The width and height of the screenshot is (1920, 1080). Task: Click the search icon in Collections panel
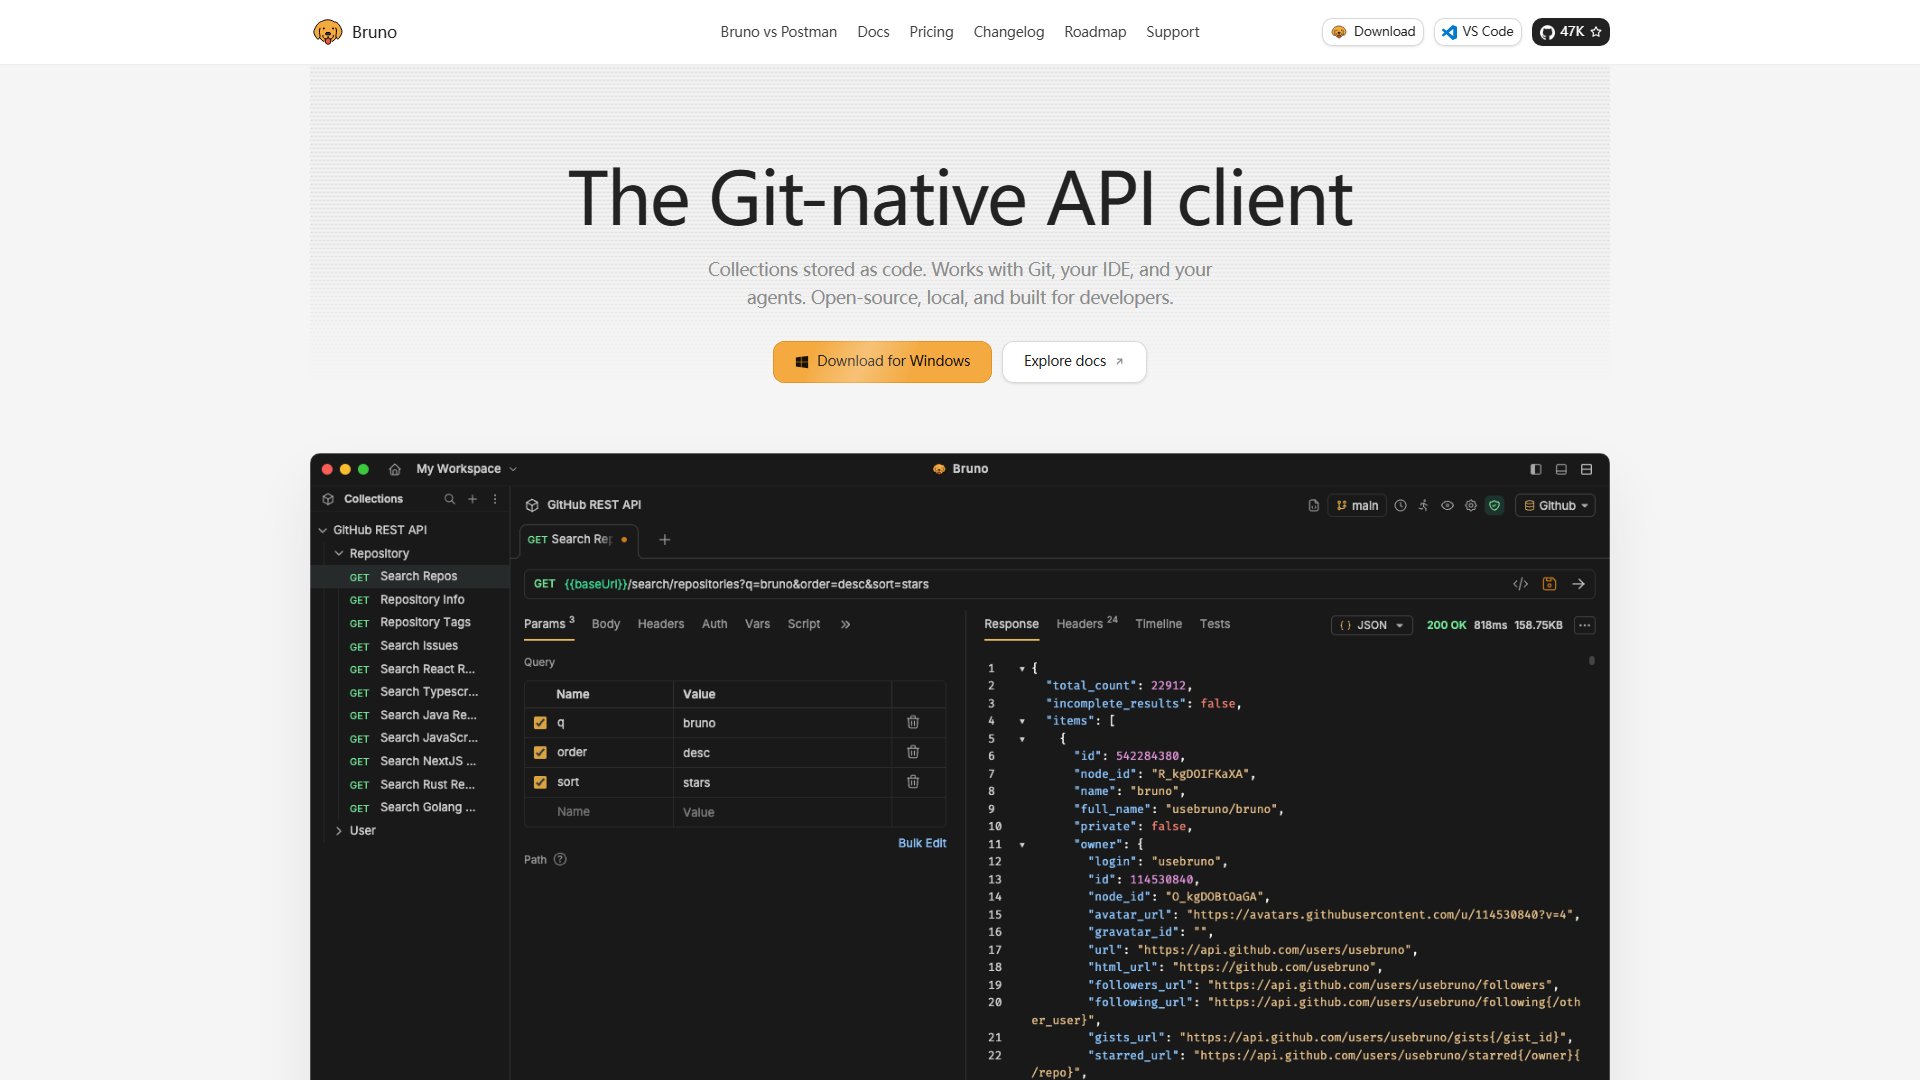pos(450,499)
